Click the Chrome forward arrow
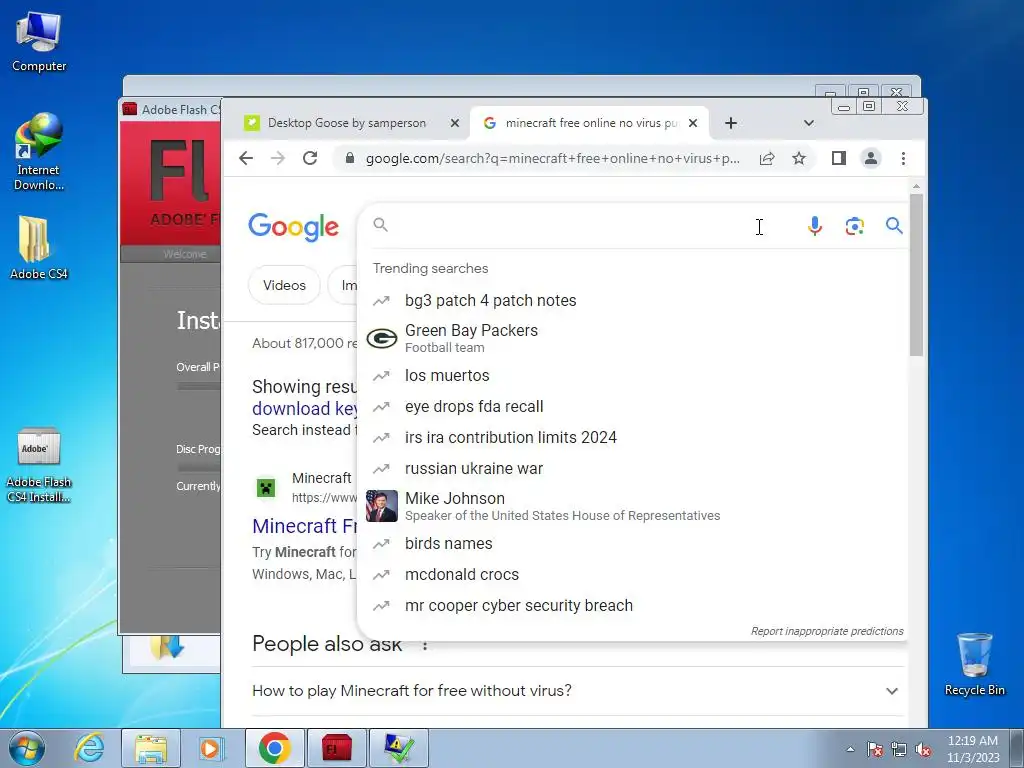The width and height of the screenshot is (1024, 768). click(278, 158)
